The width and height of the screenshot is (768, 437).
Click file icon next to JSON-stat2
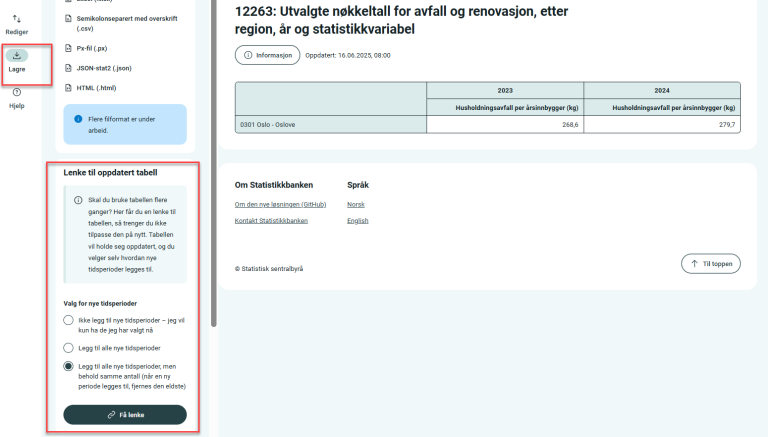(68, 68)
